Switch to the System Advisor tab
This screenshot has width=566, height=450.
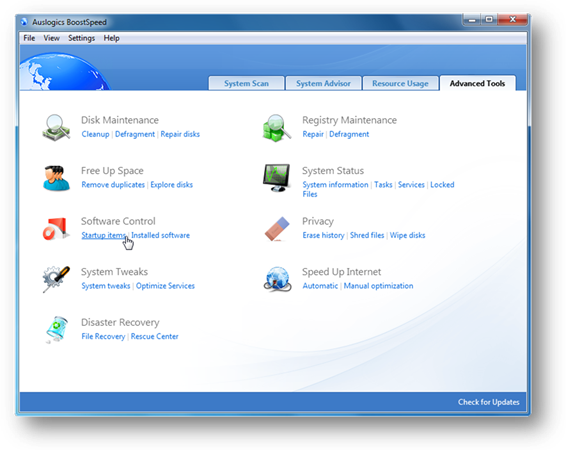pyautogui.click(x=323, y=83)
